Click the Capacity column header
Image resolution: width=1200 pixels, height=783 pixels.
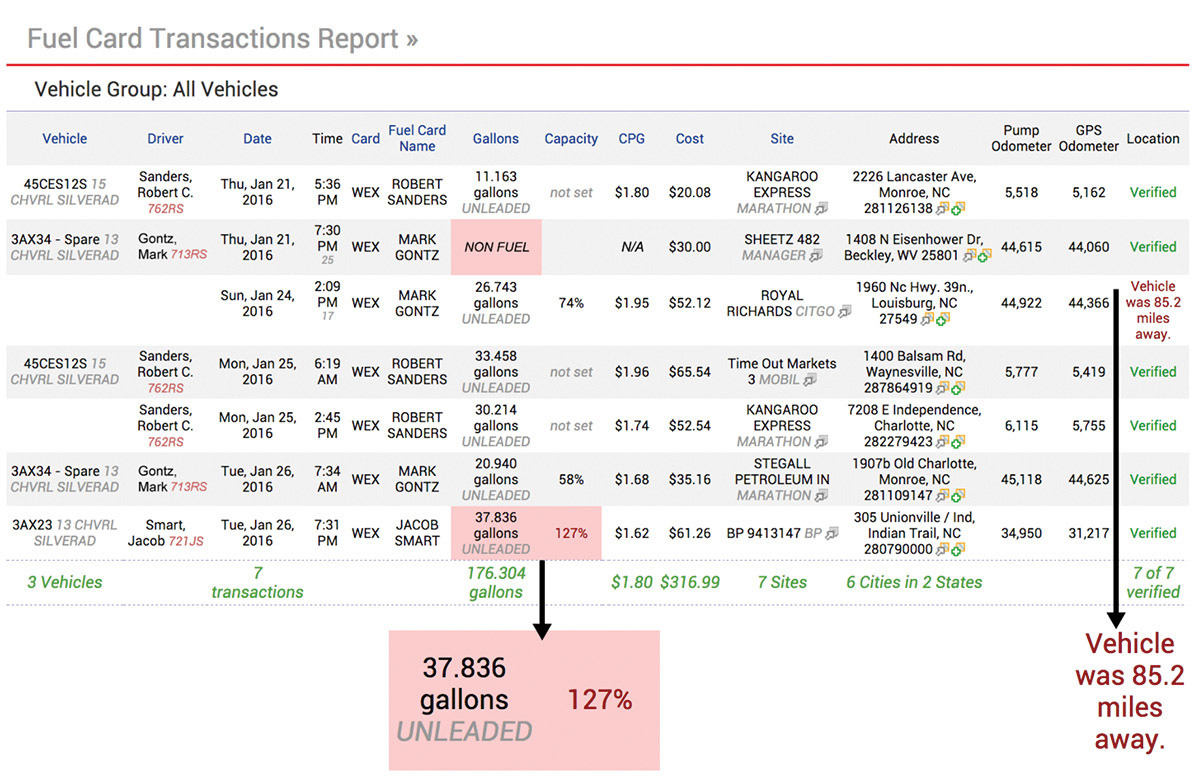click(571, 139)
